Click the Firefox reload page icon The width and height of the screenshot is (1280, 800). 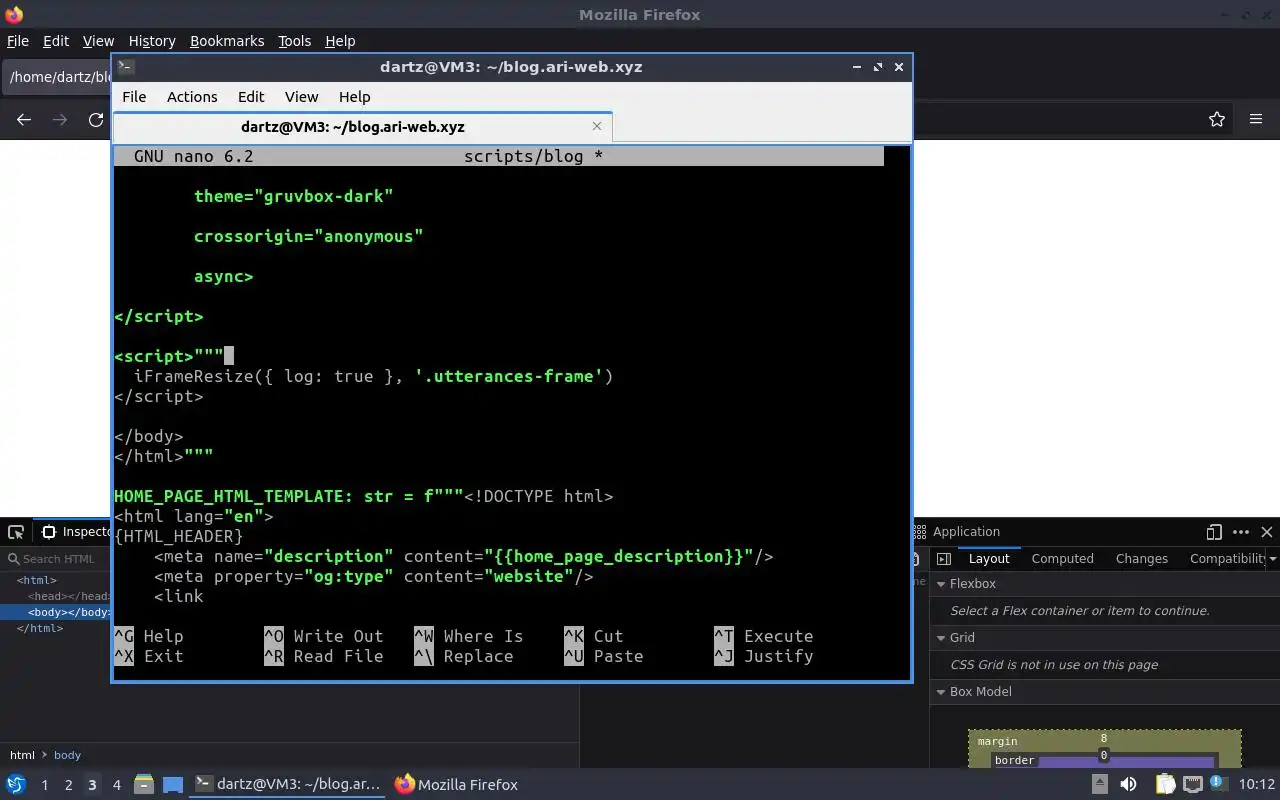click(96, 119)
